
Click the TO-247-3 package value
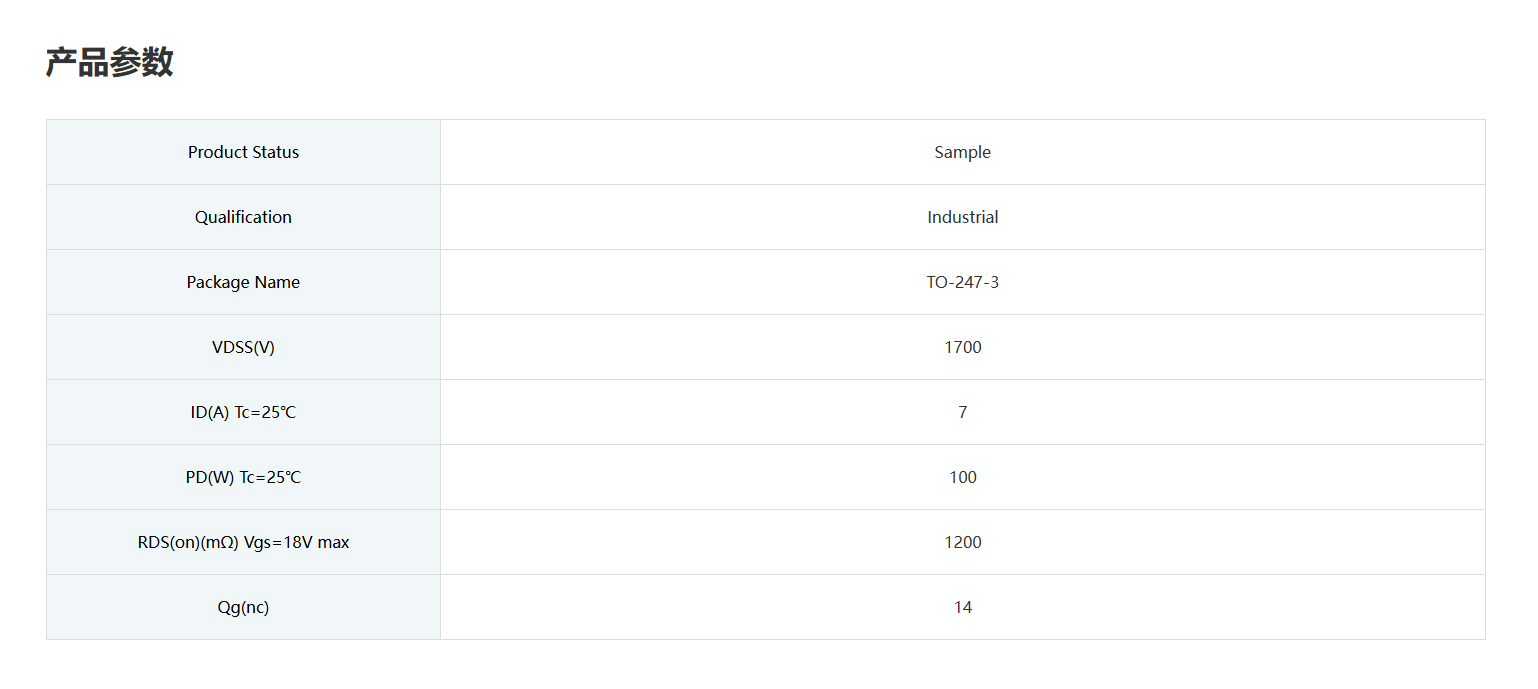point(962,282)
